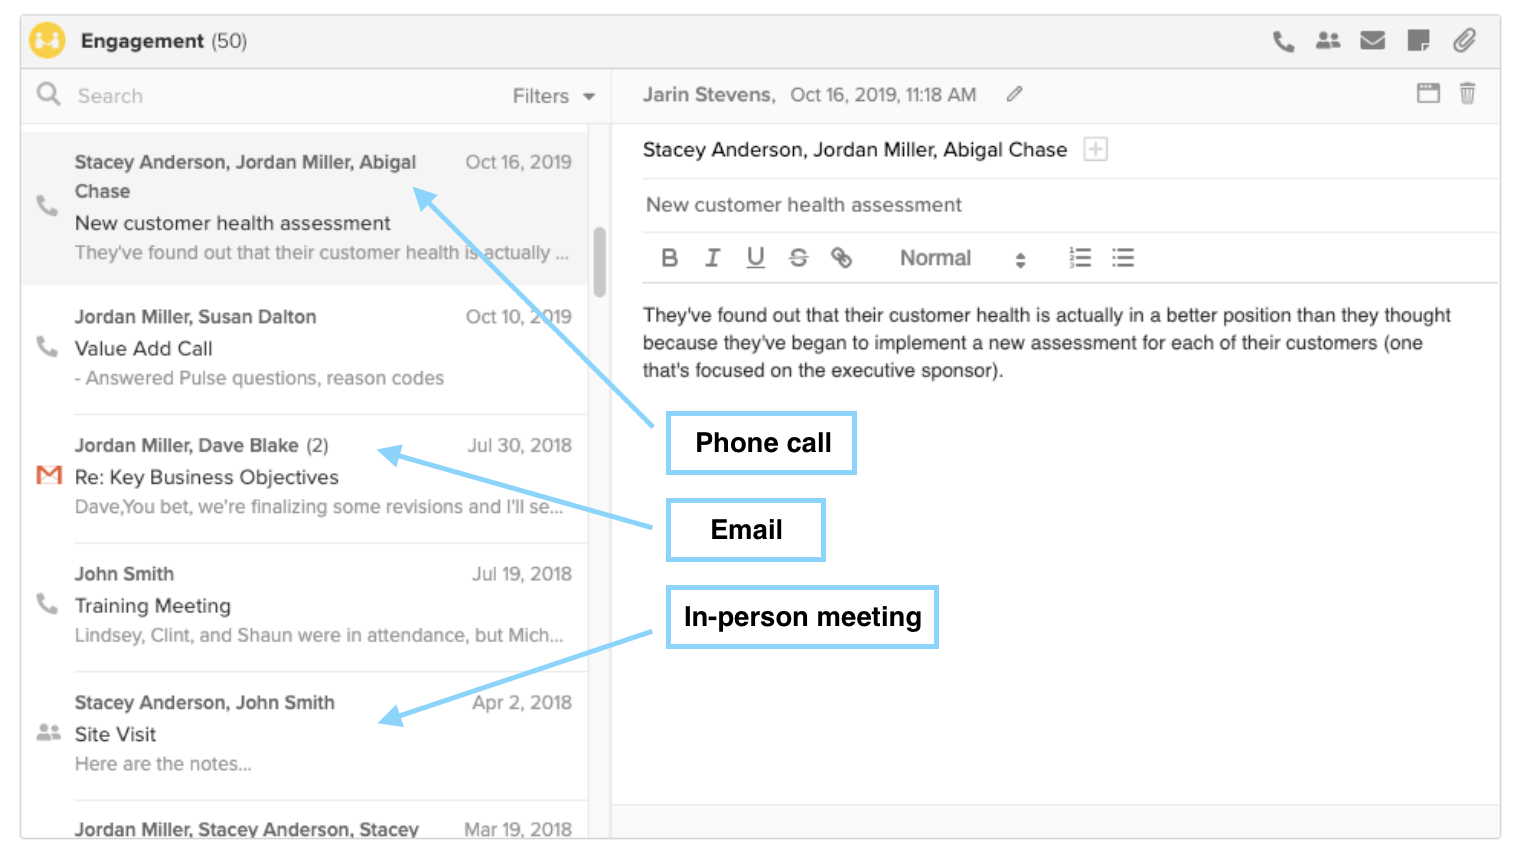Edit the engagement date with the pencil icon
The height and width of the screenshot is (862, 1518).
click(x=1014, y=94)
